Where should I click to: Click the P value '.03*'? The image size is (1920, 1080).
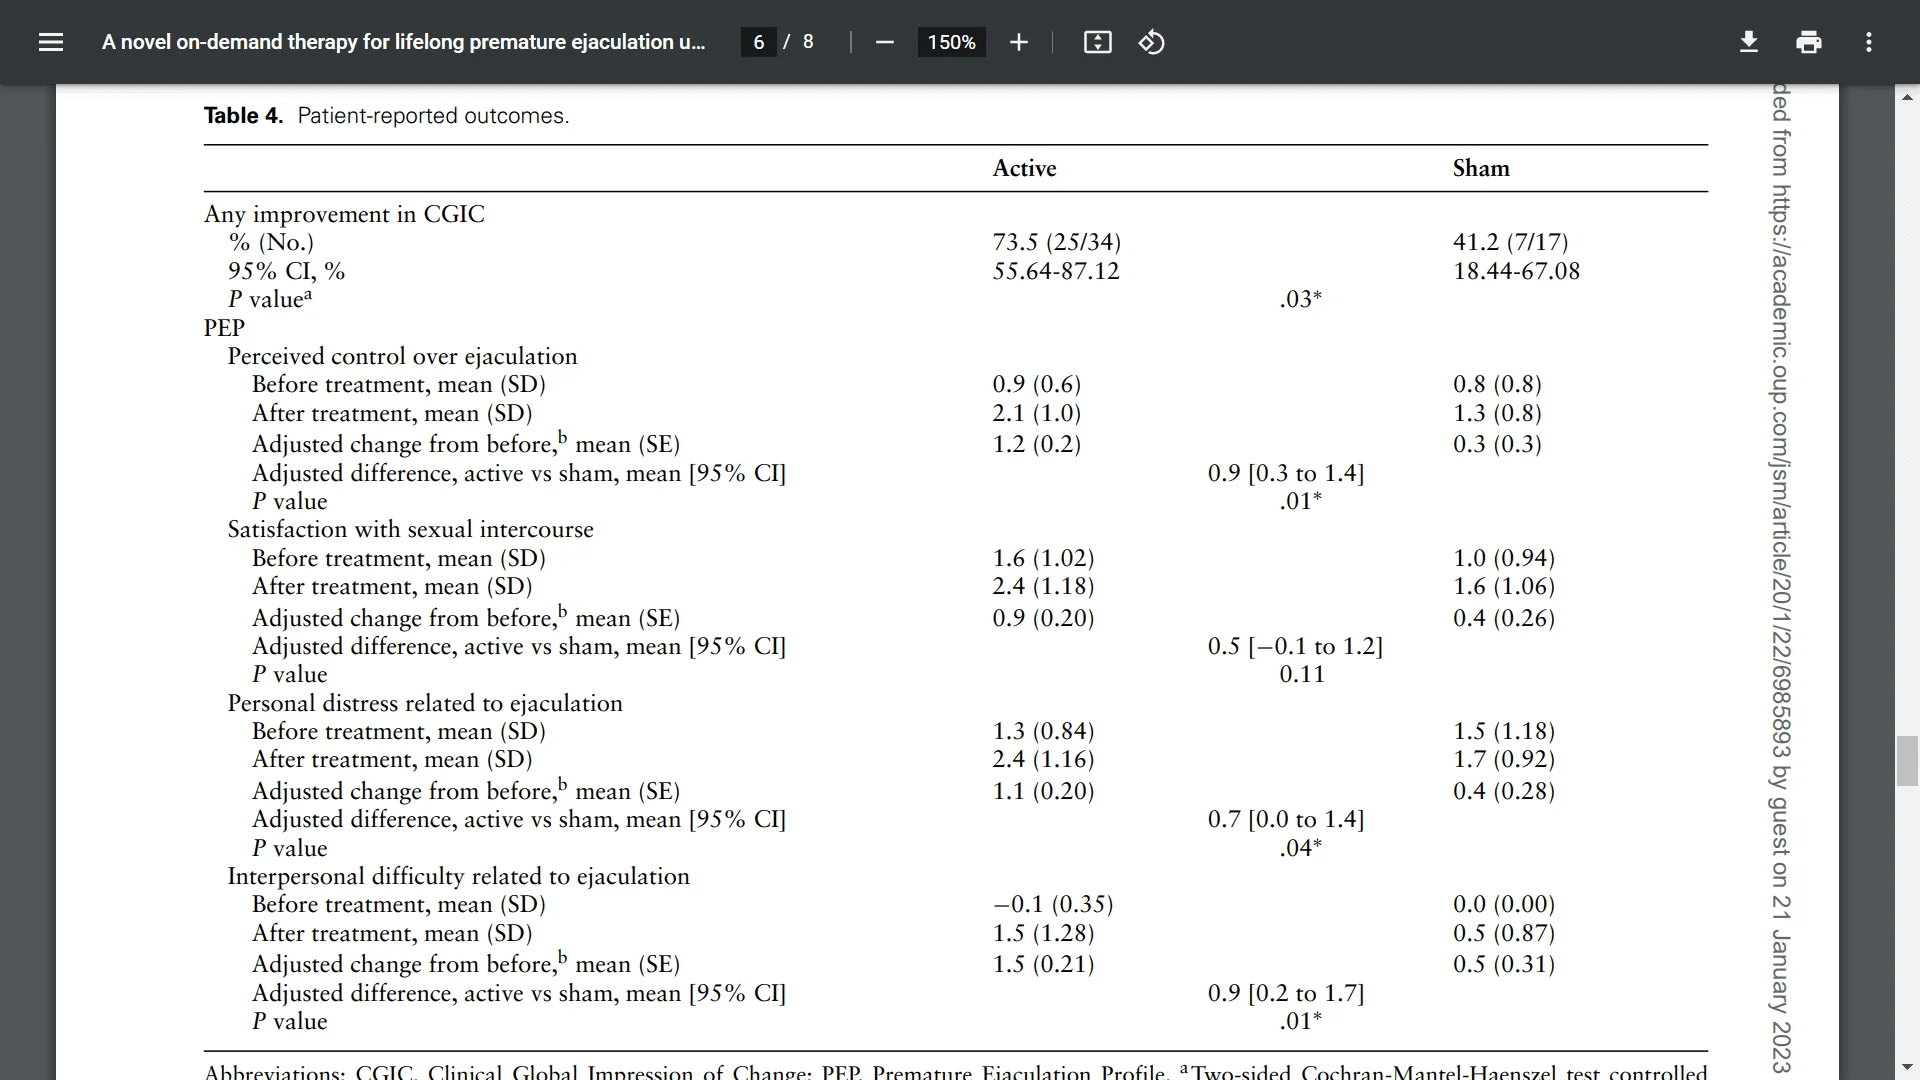click(1300, 299)
